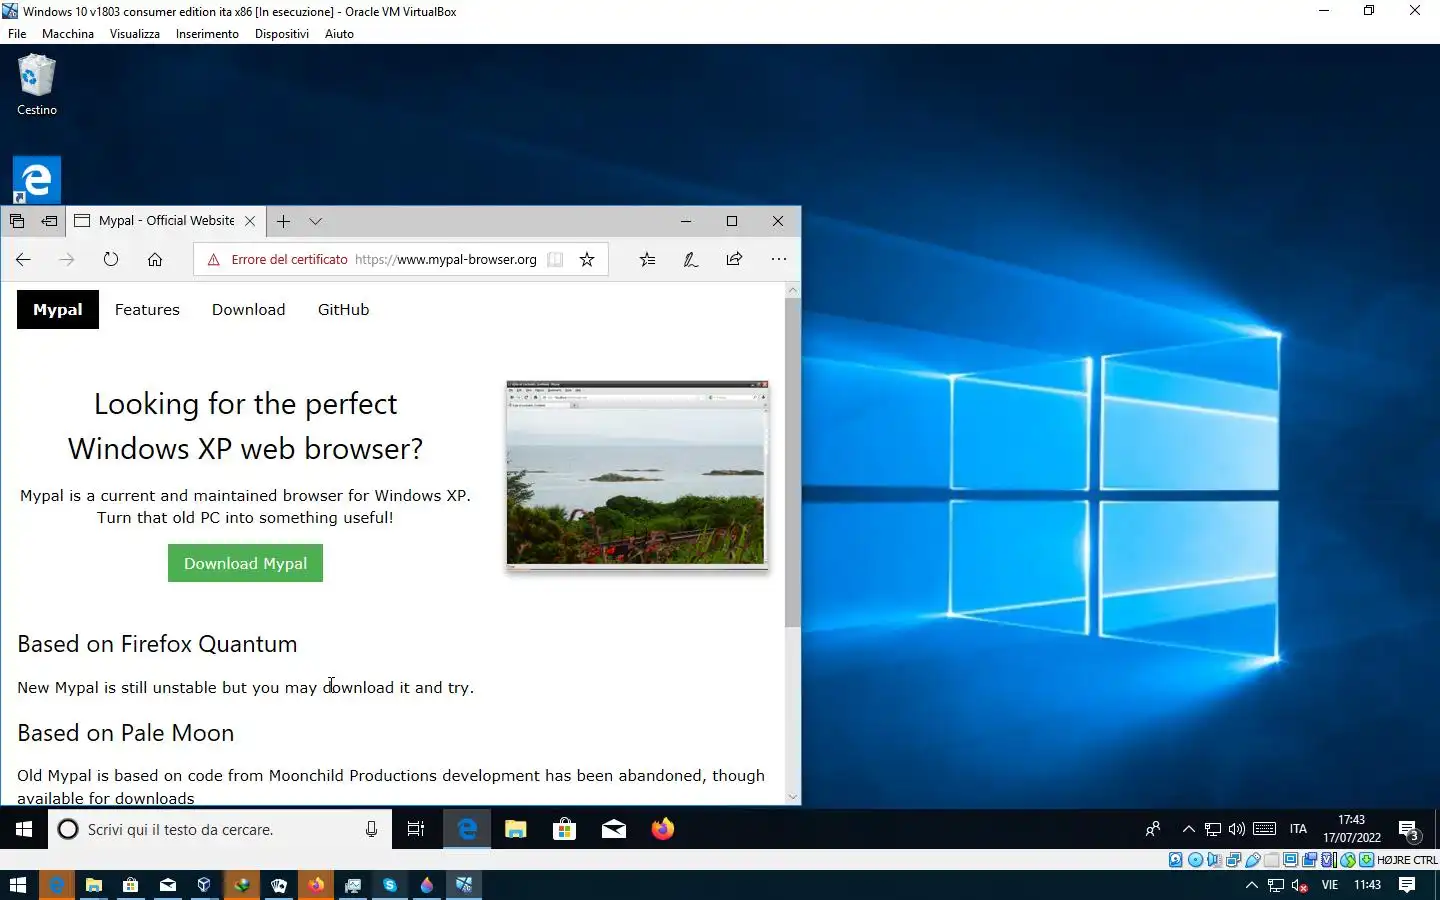Viewport: 1440px width, 900px height.
Task: Open Skype from the host taskbar
Action: click(390, 885)
